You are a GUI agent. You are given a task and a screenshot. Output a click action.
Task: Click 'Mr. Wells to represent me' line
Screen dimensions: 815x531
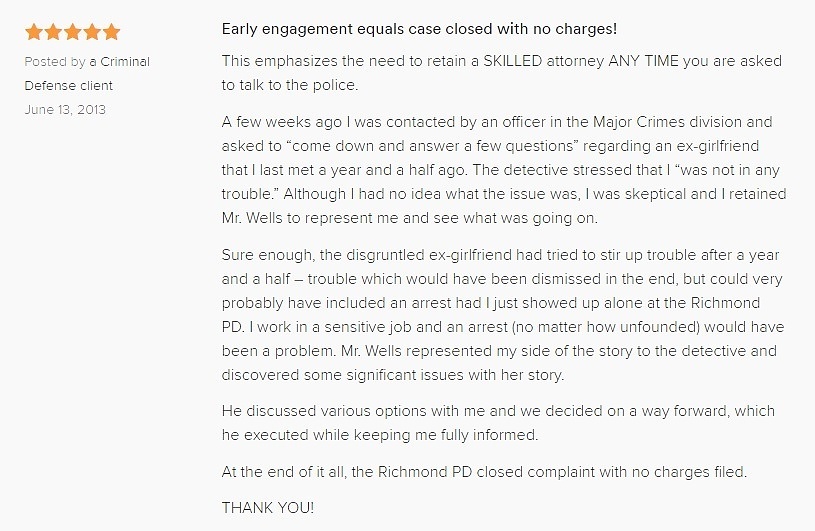pos(410,218)
